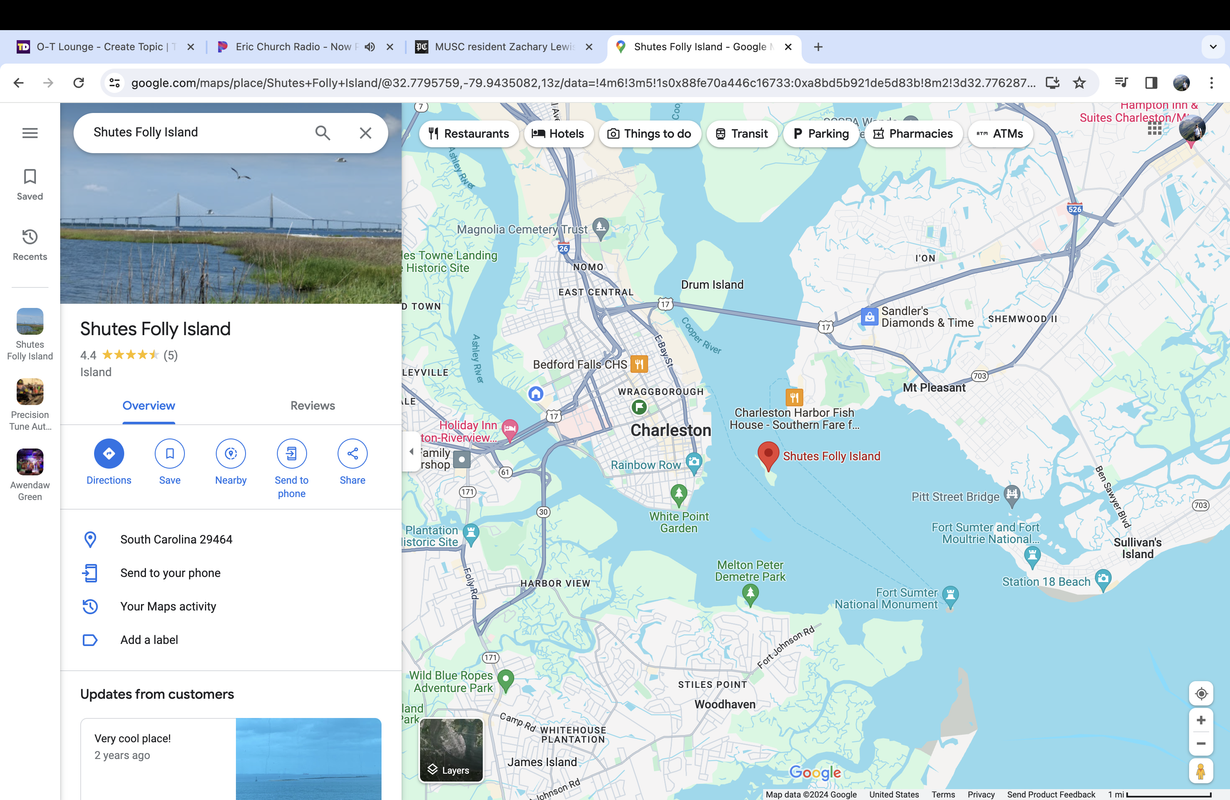Filter map by ATMs
The image size is (1230, 800).
pyautogui.click(x=1000, y=133)
